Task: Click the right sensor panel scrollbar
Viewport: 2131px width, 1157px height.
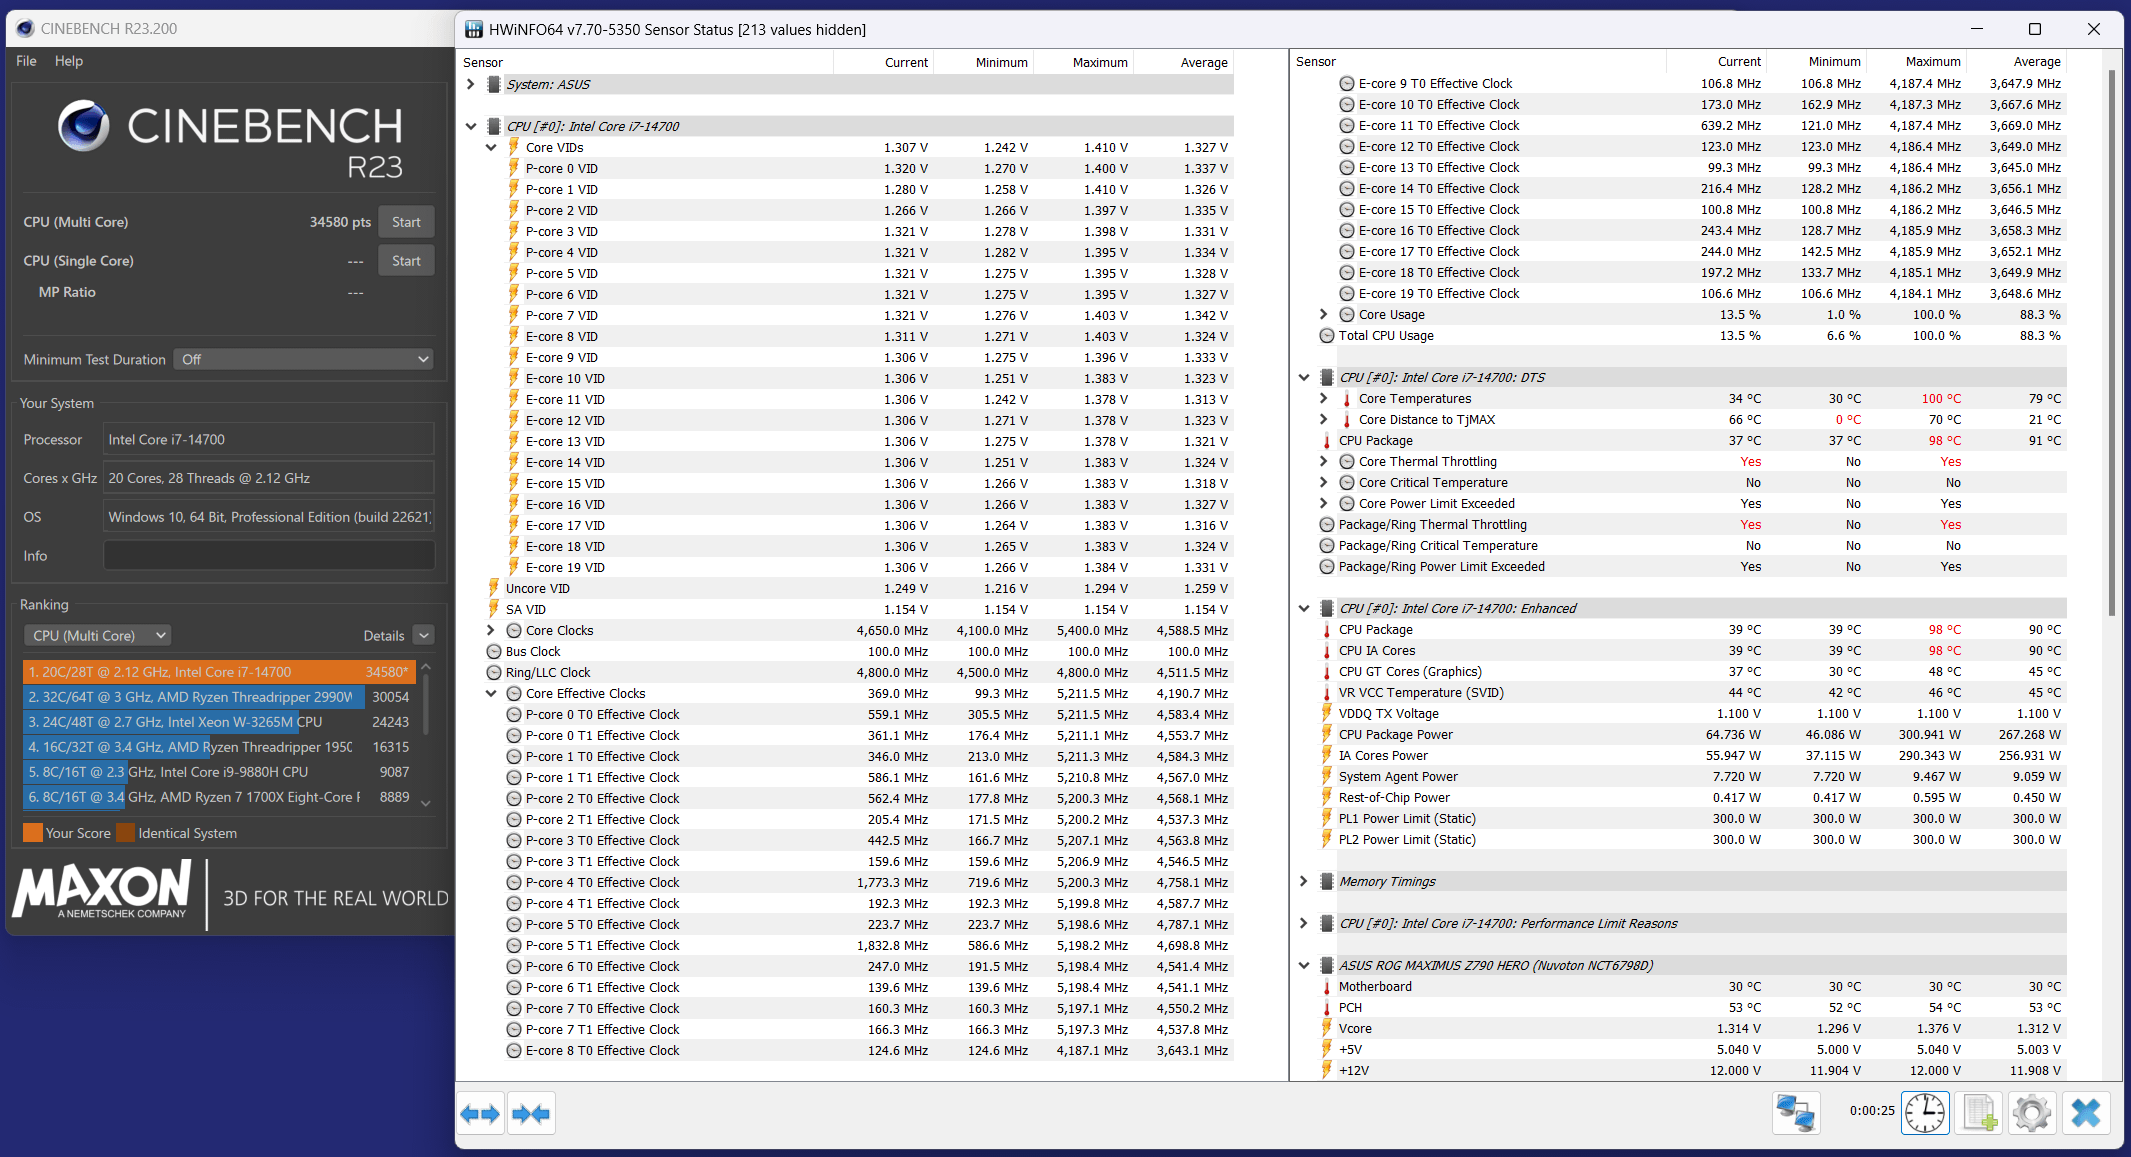Action: (x=2111, y=340)
